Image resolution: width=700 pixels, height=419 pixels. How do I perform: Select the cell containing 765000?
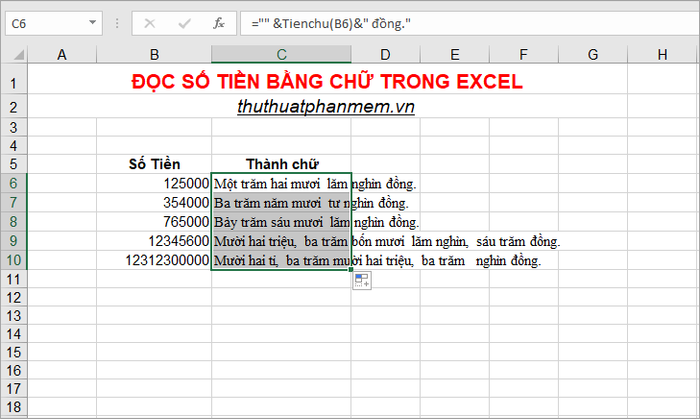[154, 222]
